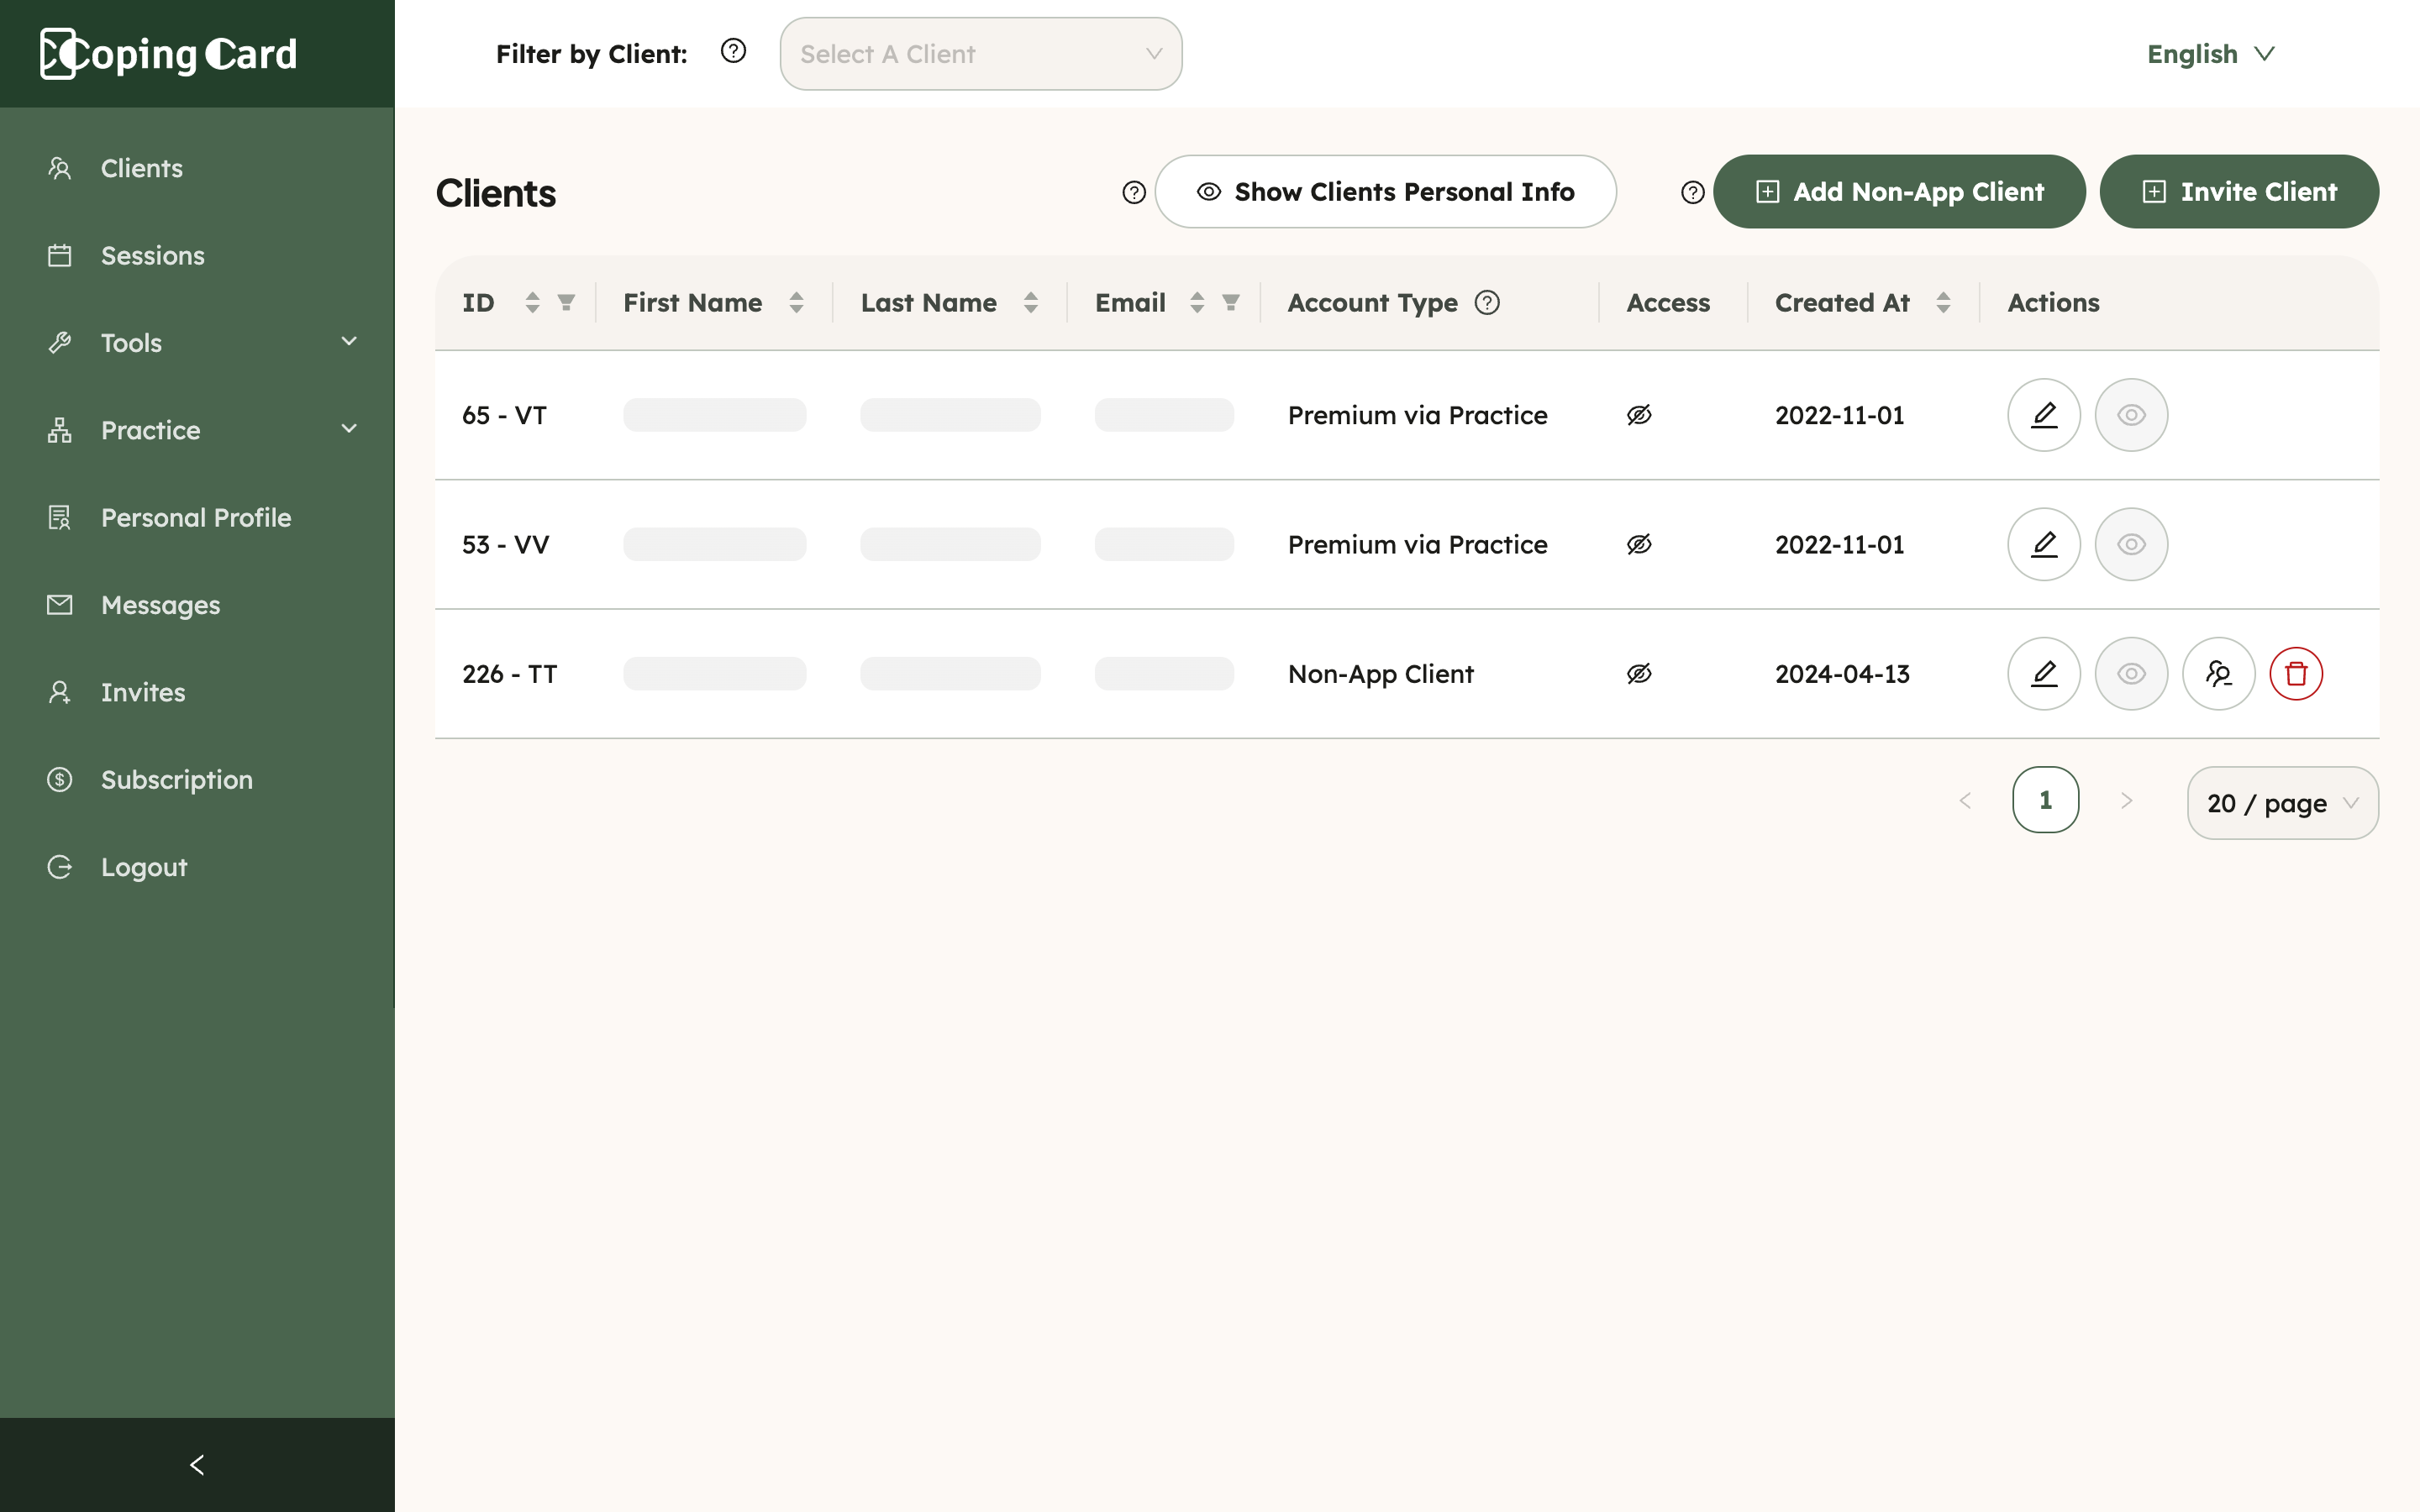Click help icon left of Show Clients Personal Info
Image resolution: width=2420 pixels, height=1512 pixels.
tap(1133, 192)
